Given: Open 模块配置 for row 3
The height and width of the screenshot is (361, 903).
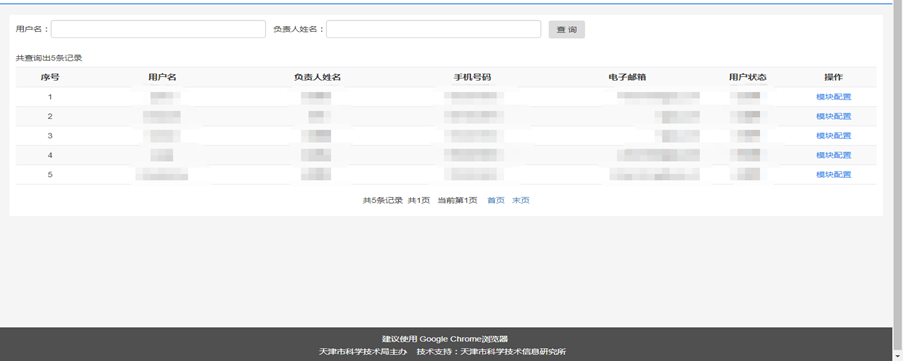Looking at the screenshot, I should tap(833, 136).
